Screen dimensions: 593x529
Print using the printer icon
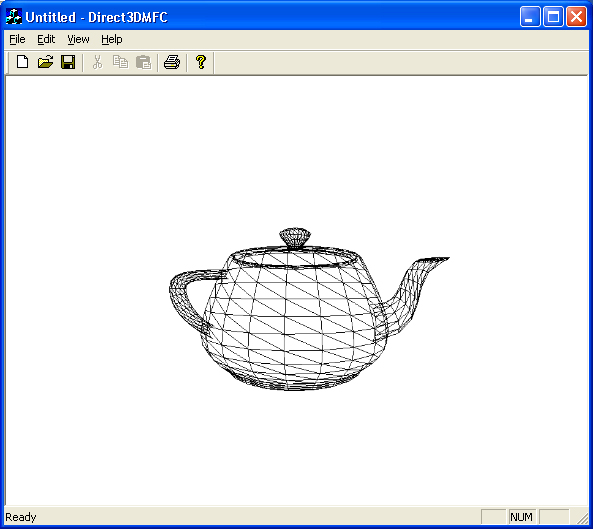click(x=172, y=62)
